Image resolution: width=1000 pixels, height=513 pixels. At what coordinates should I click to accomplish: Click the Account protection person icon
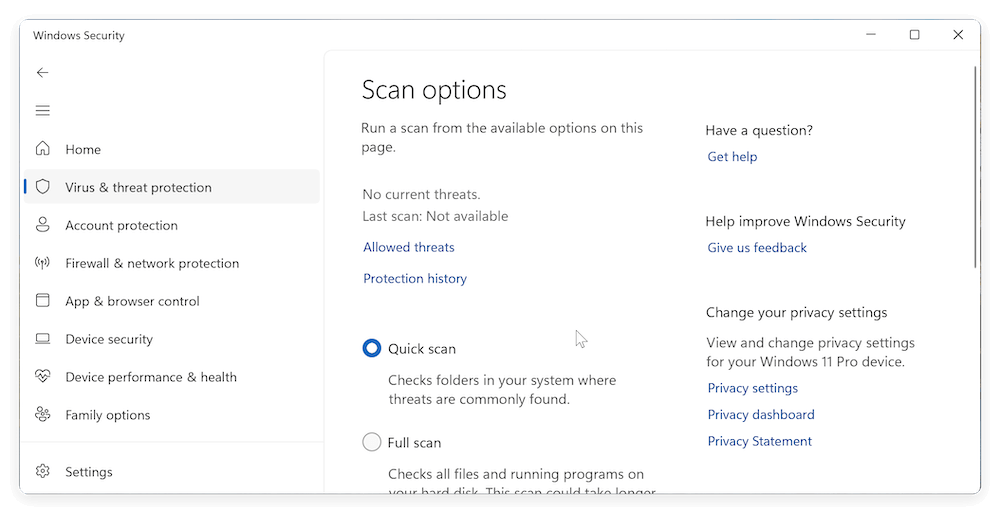pyautogui.click(x=42, y=225)
